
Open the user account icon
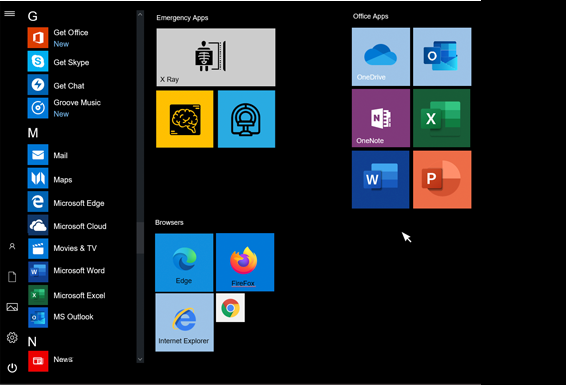pyautogui.click(x=12, y=246)
